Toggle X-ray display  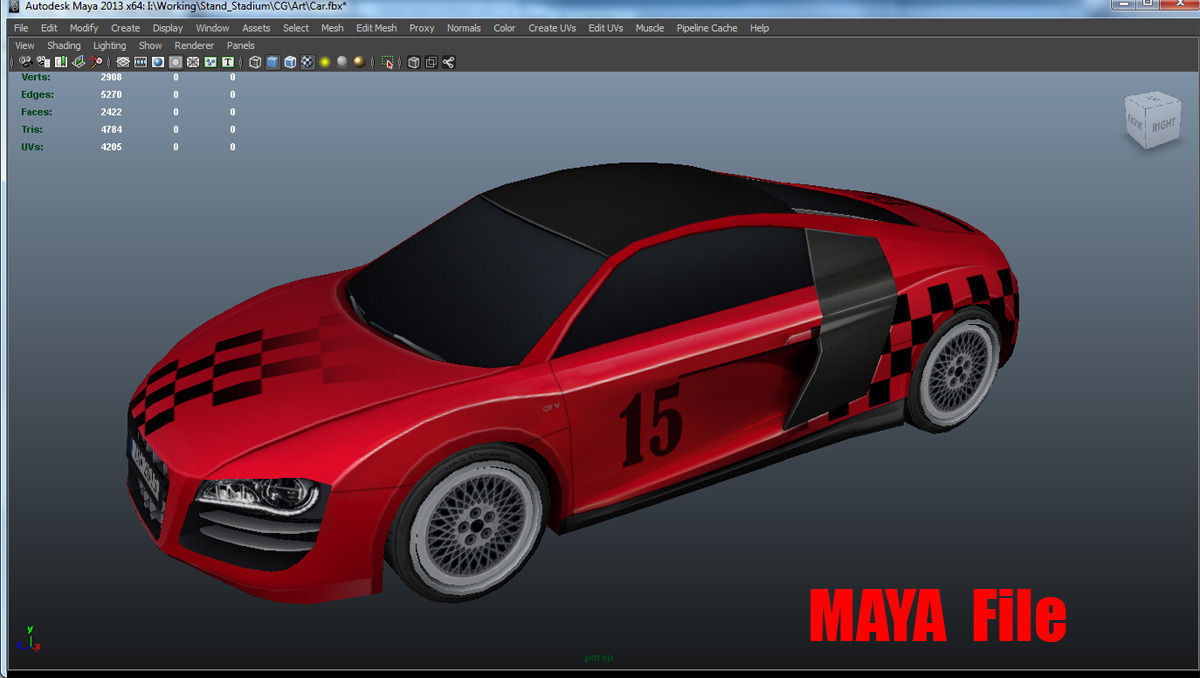(412, 61)
